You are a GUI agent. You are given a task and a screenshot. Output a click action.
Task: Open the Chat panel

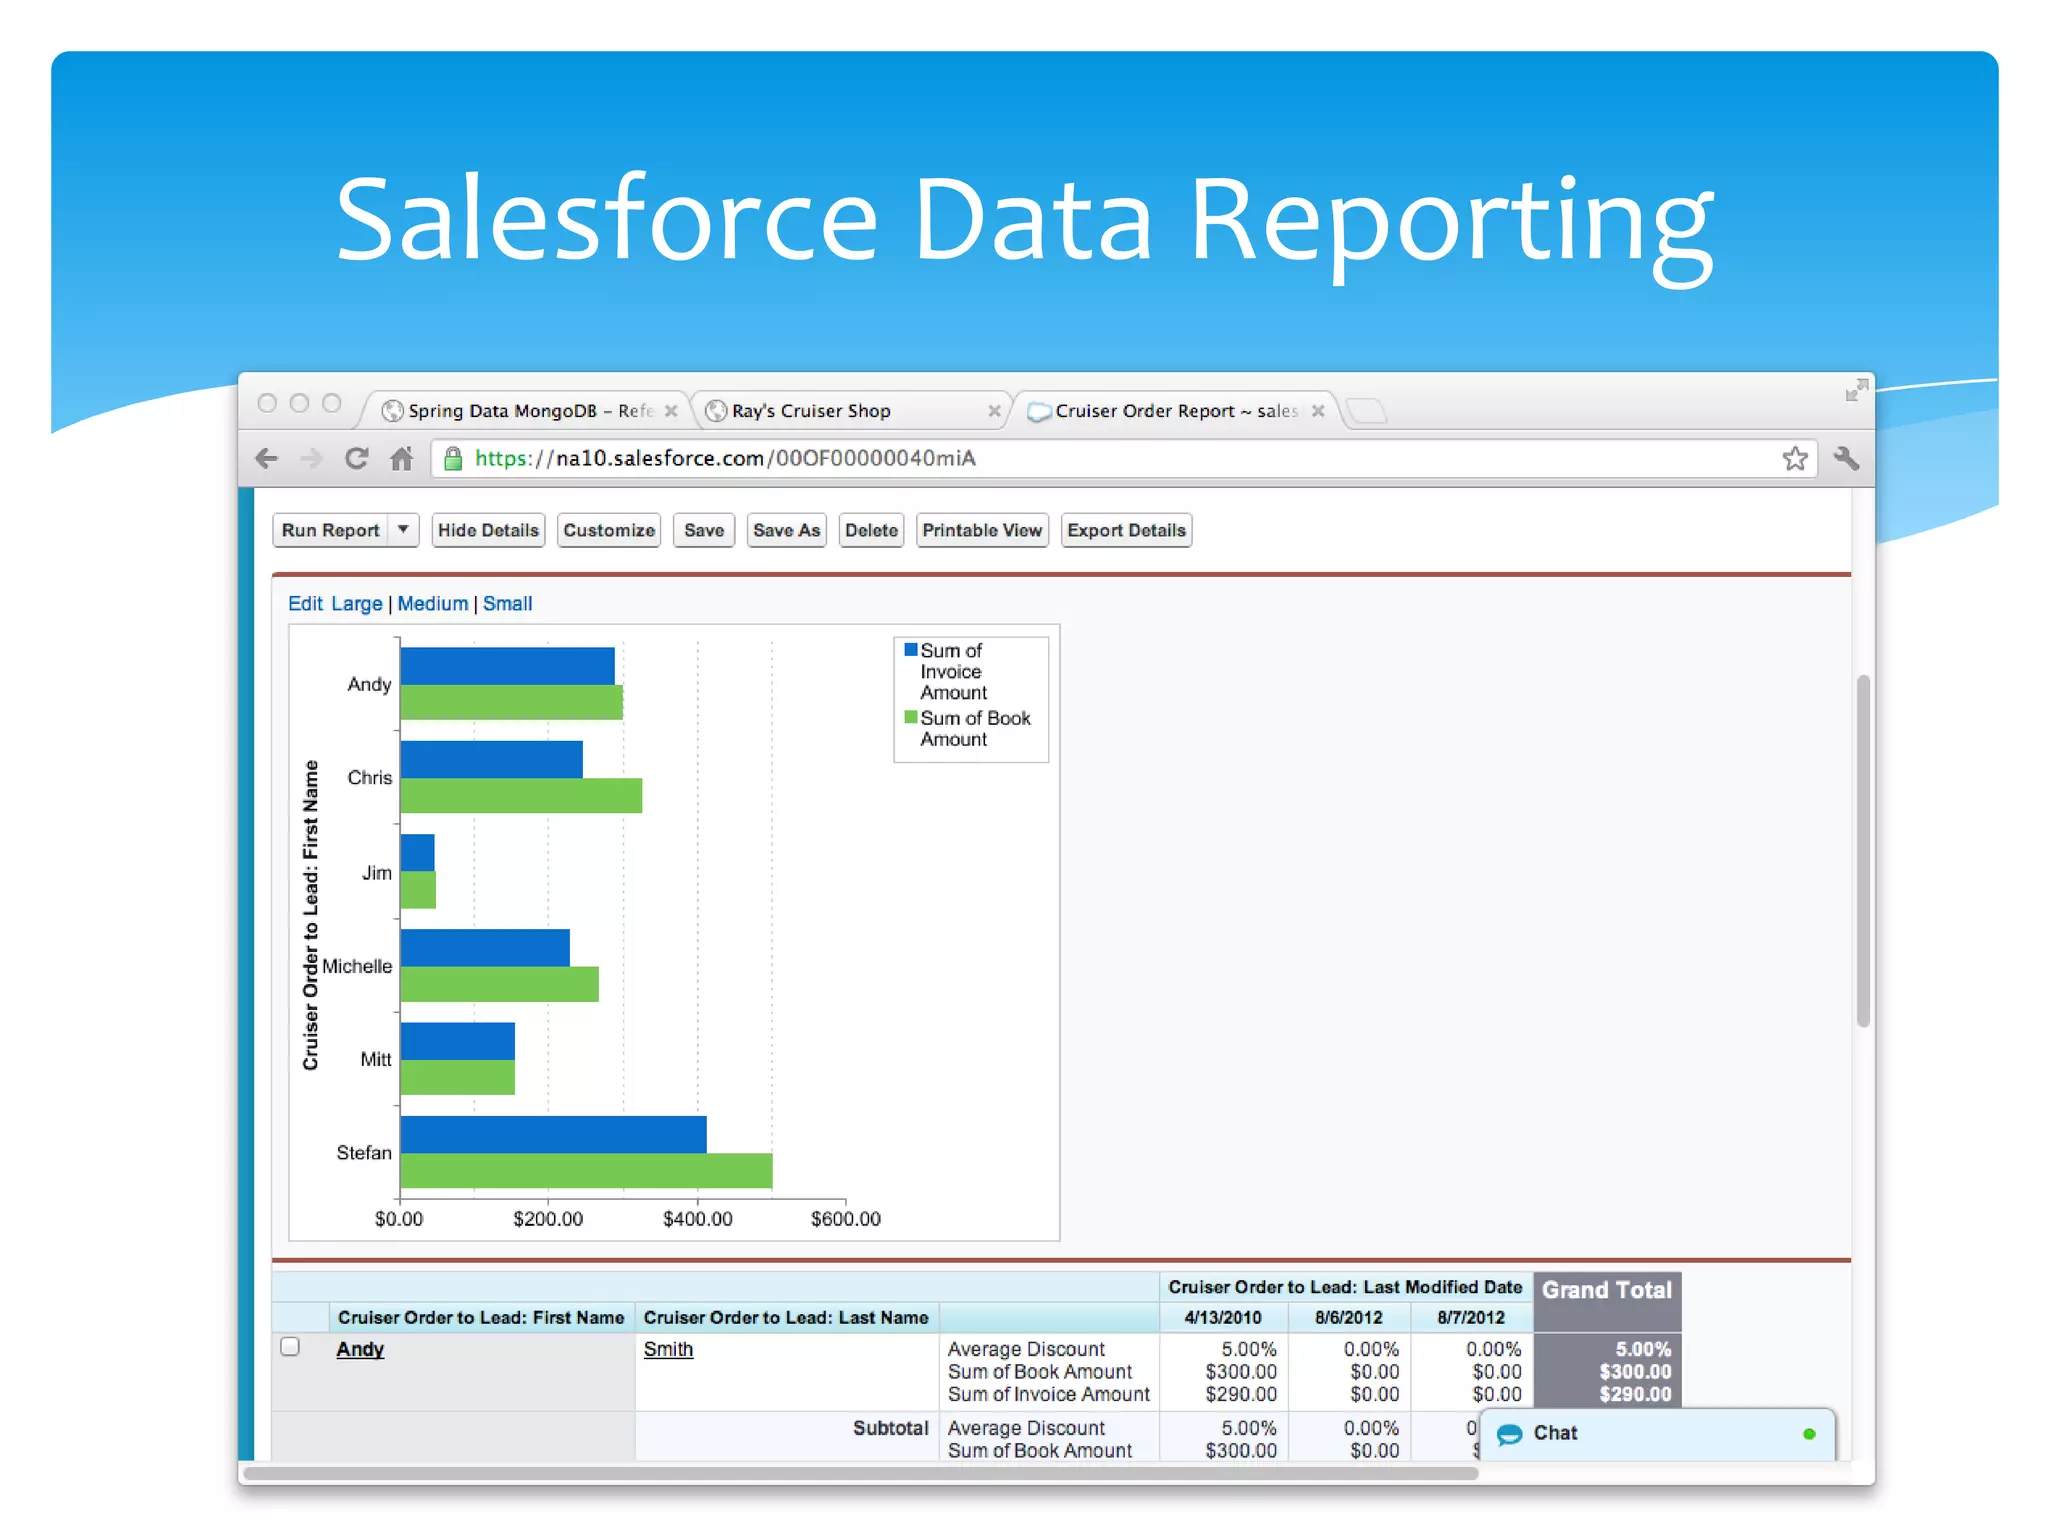pos(1657,1434)
